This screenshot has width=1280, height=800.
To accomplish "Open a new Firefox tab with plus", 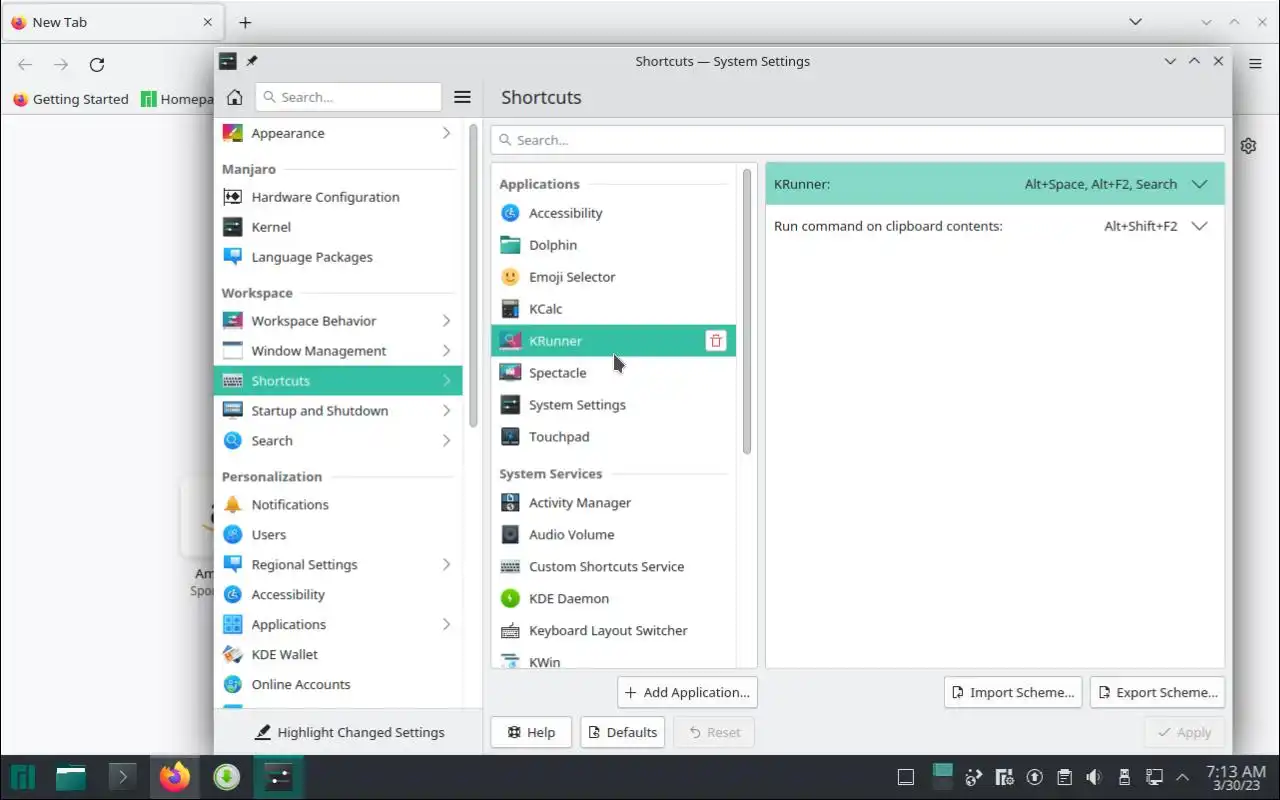I will pyautogui.click(x=245, y=22).
